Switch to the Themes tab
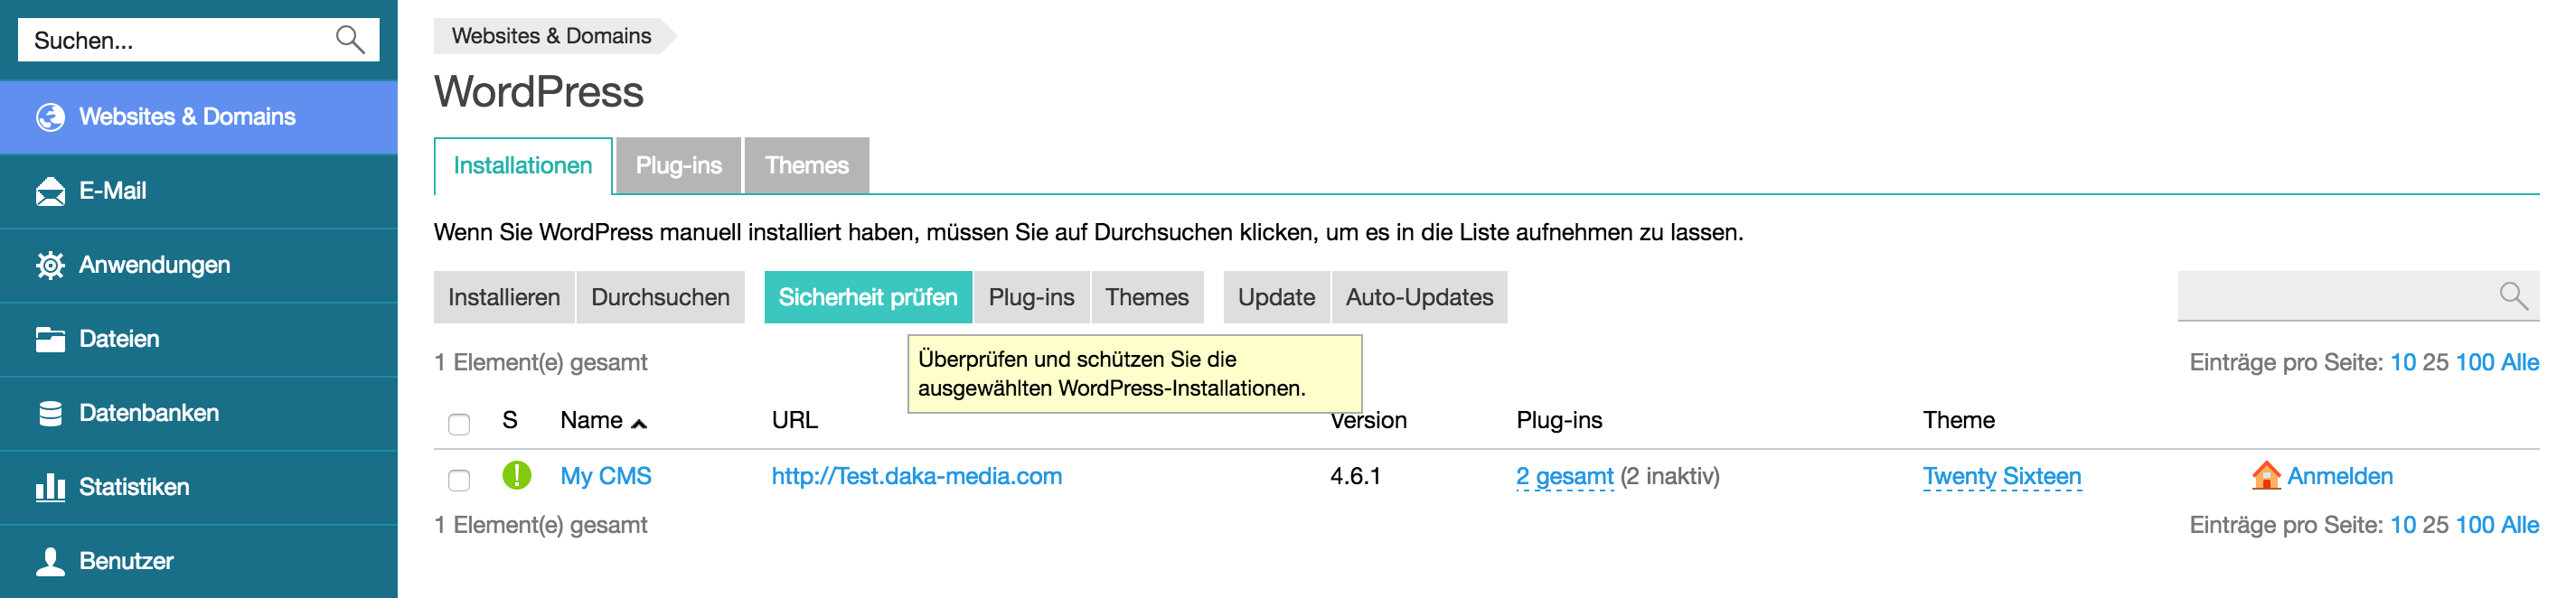 pos(806,165)
